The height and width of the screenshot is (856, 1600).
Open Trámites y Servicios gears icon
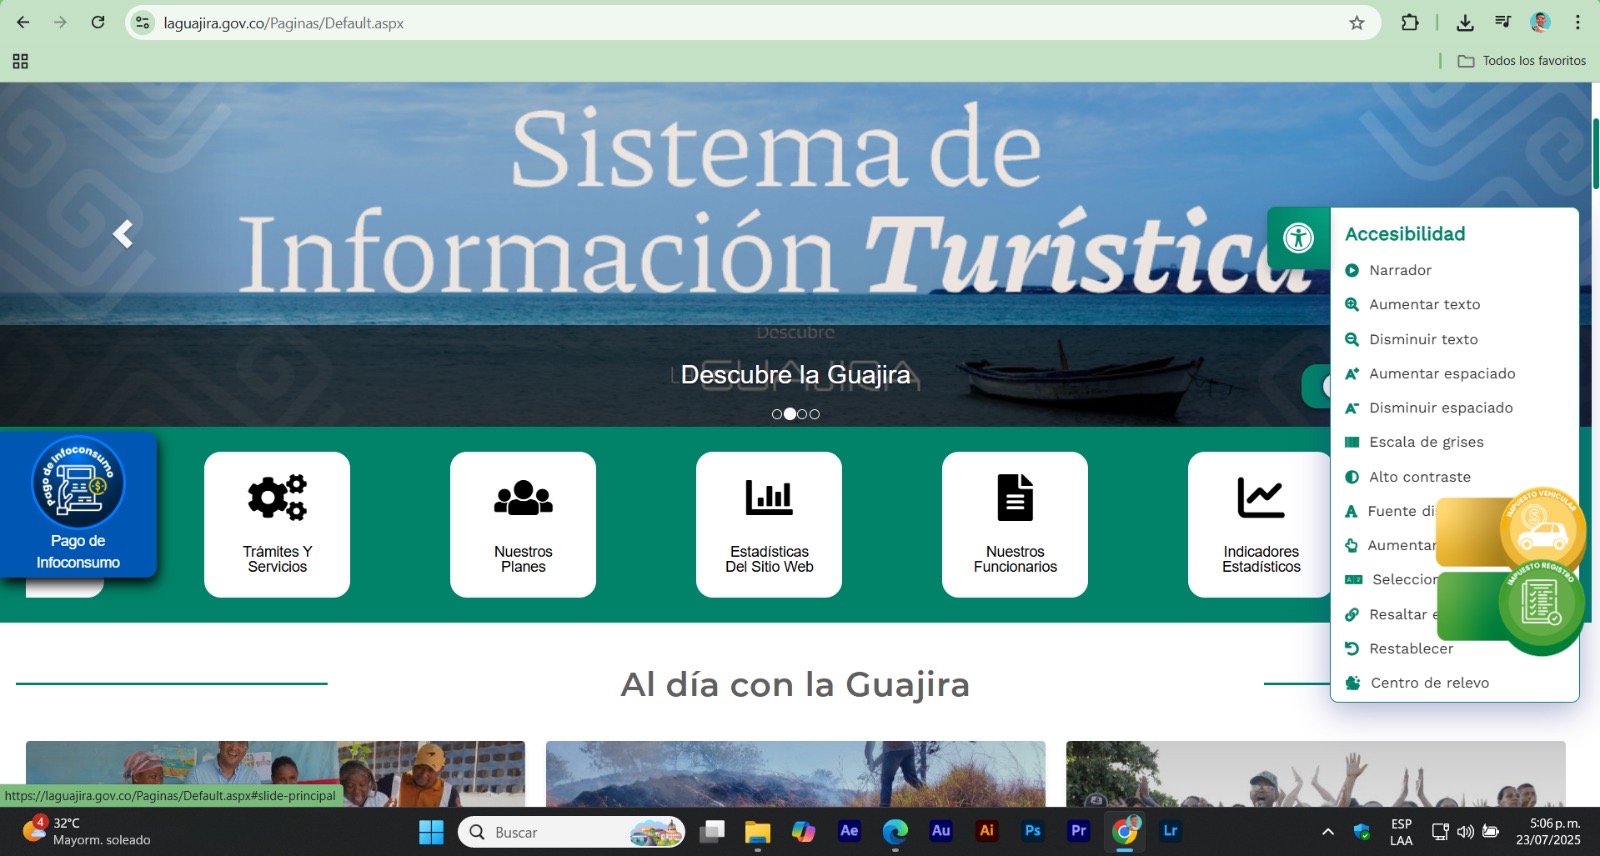pos(277,497)
